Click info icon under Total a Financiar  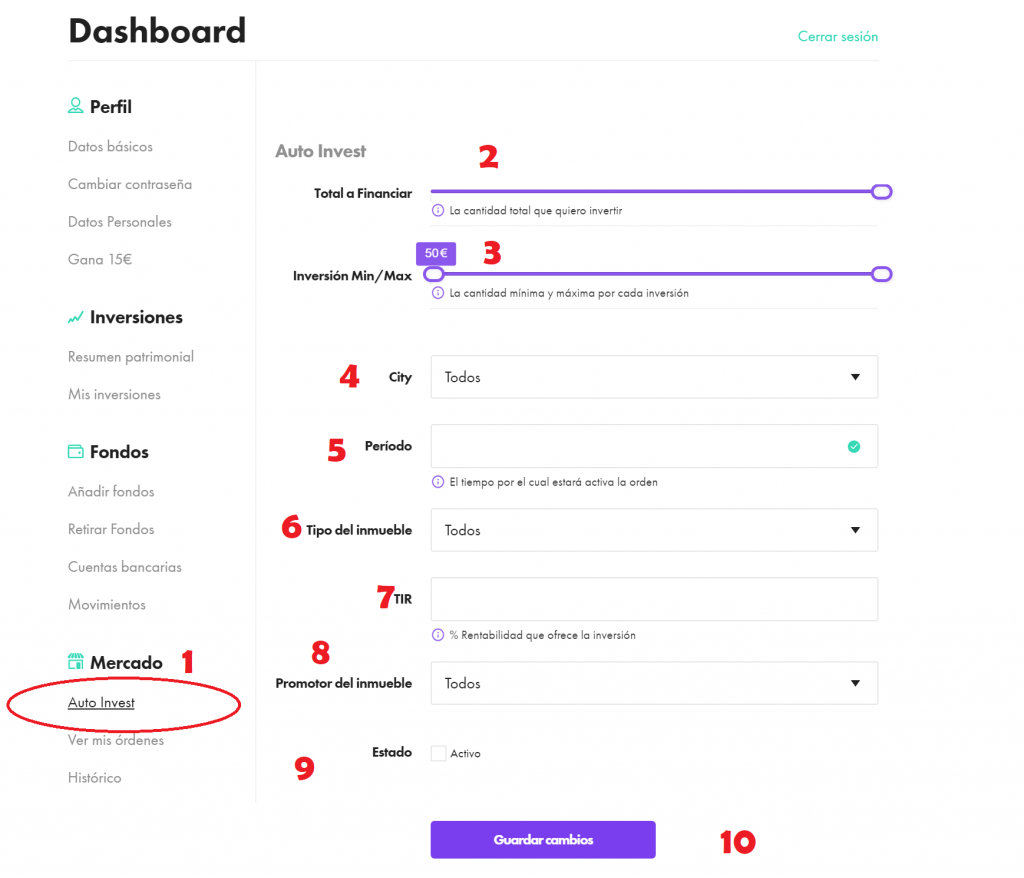click(438, 211)
